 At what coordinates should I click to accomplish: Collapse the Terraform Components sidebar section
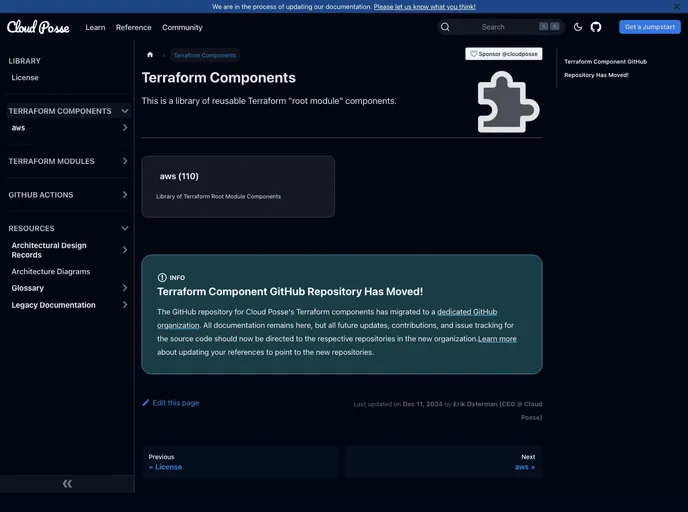pyautogui.click(x=125, y=111)
